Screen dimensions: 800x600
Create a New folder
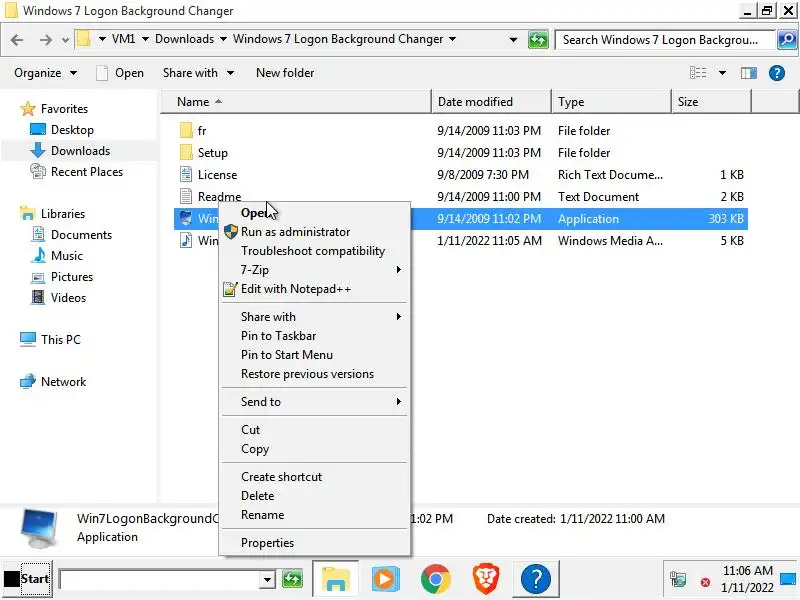(285, 73)
